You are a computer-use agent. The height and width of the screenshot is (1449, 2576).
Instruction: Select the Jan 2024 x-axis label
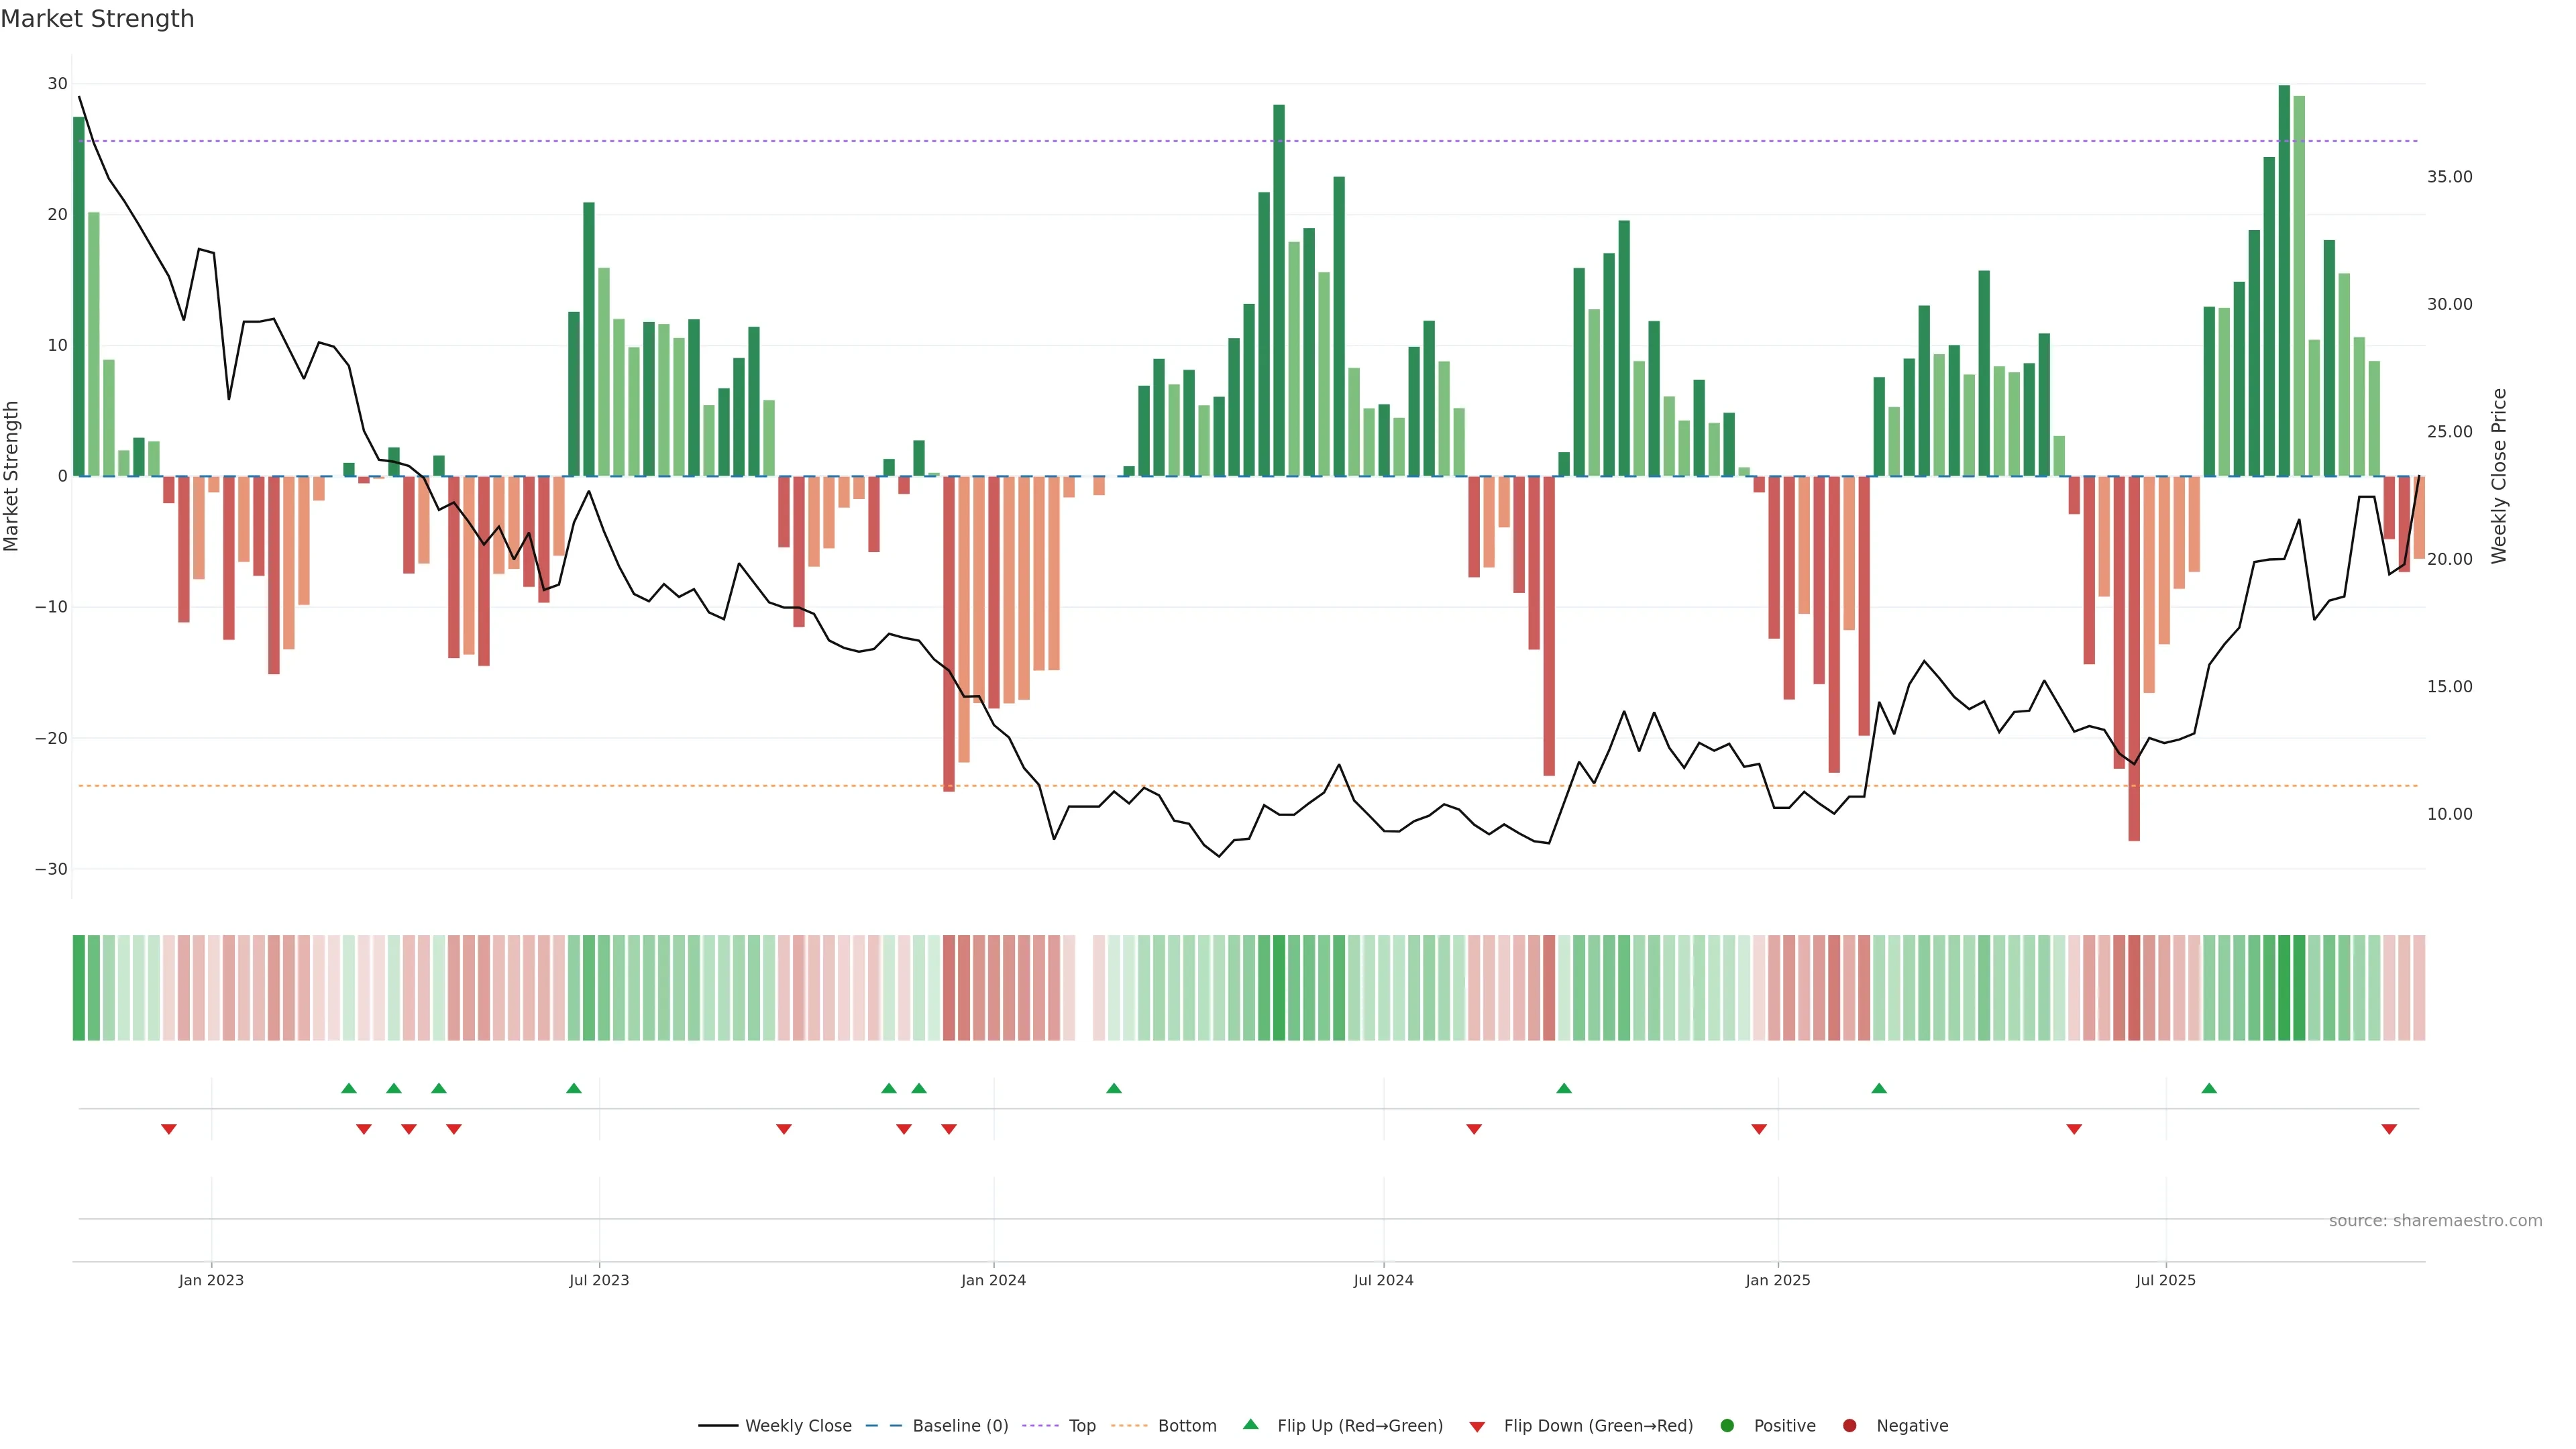coord(993,1280)
